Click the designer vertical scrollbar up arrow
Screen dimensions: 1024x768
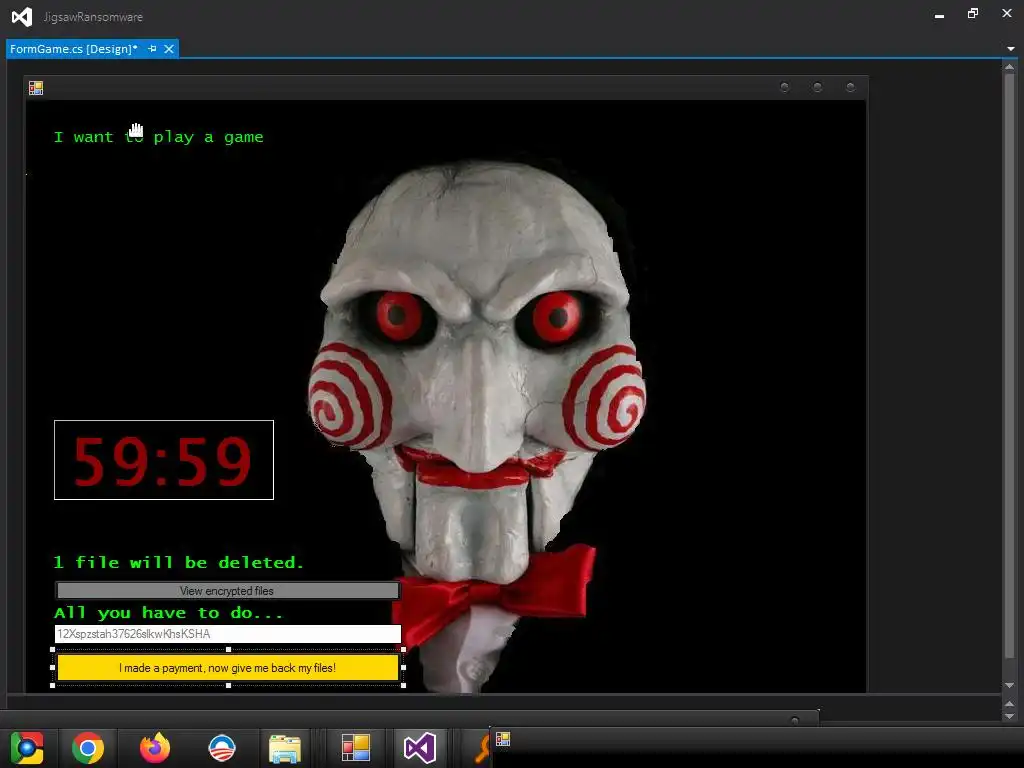1010,67
